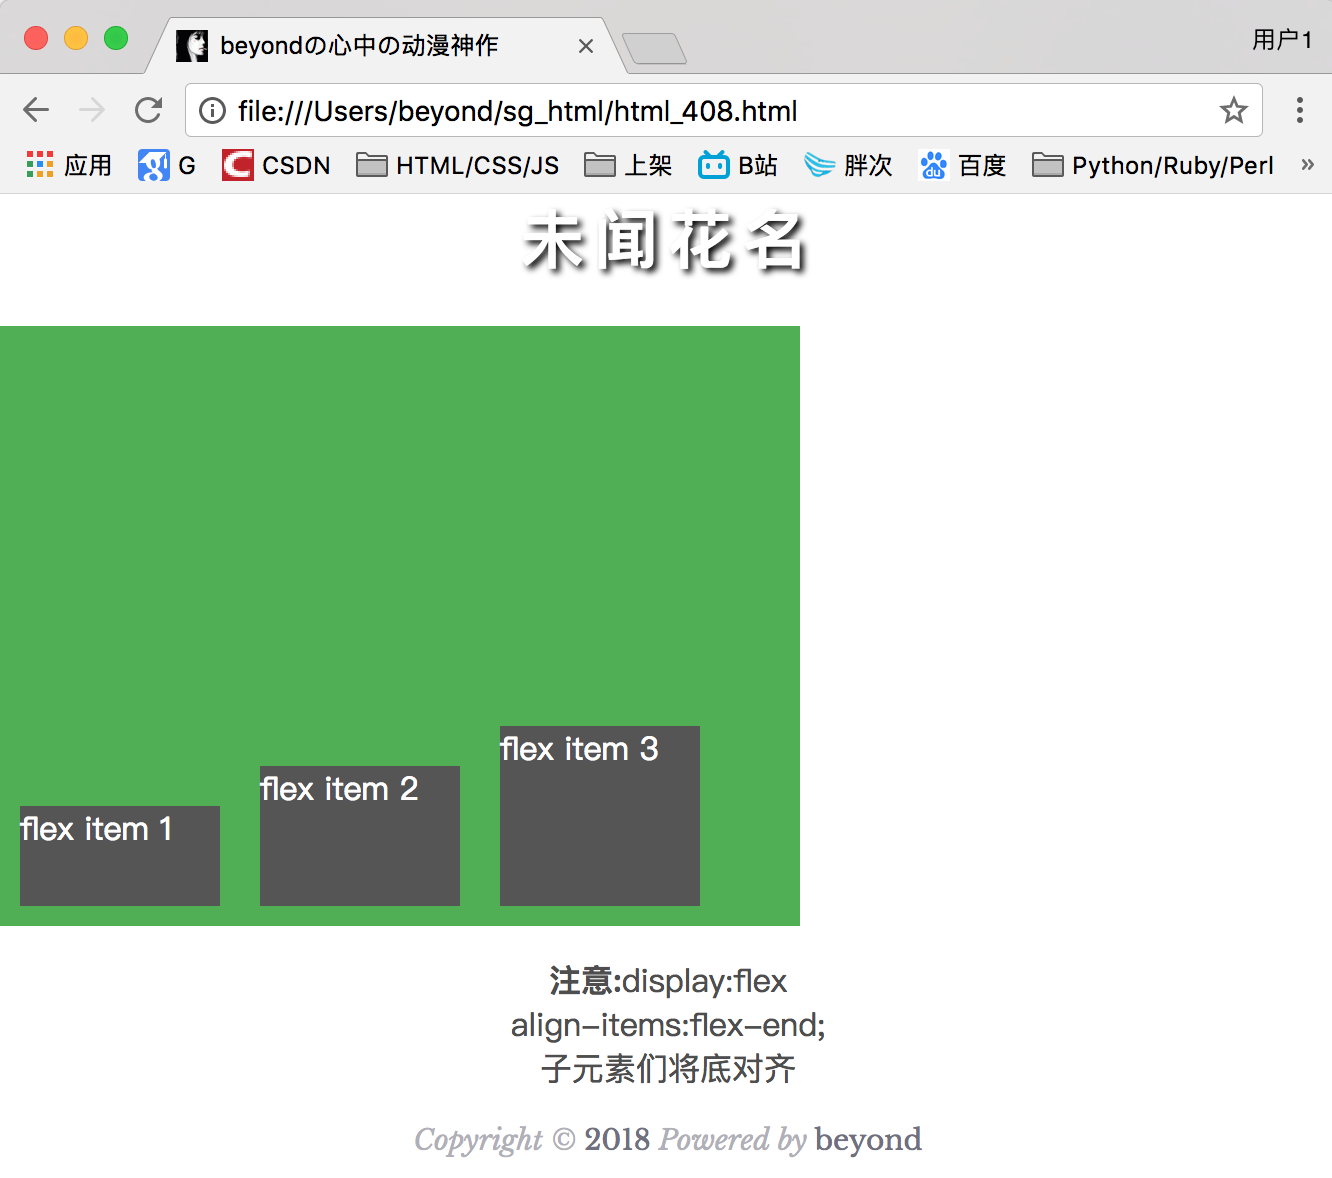
Task: Open a new tab
Action: [x=654, y=48]
